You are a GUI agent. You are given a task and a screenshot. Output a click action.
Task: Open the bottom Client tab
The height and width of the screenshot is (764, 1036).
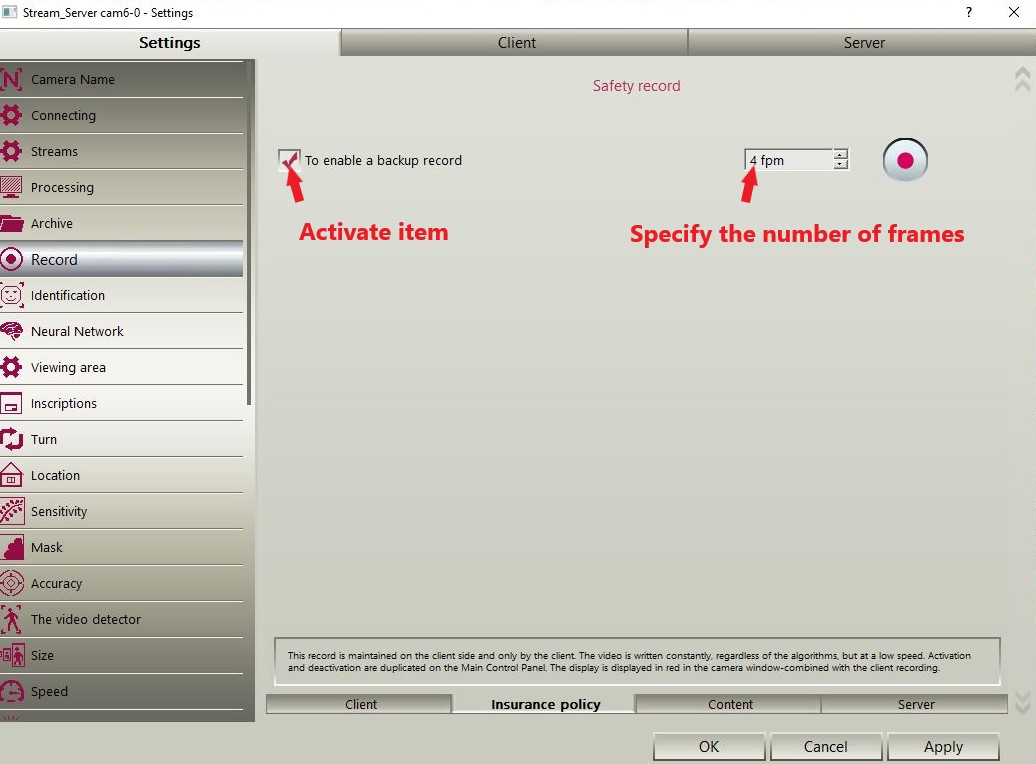360,705
